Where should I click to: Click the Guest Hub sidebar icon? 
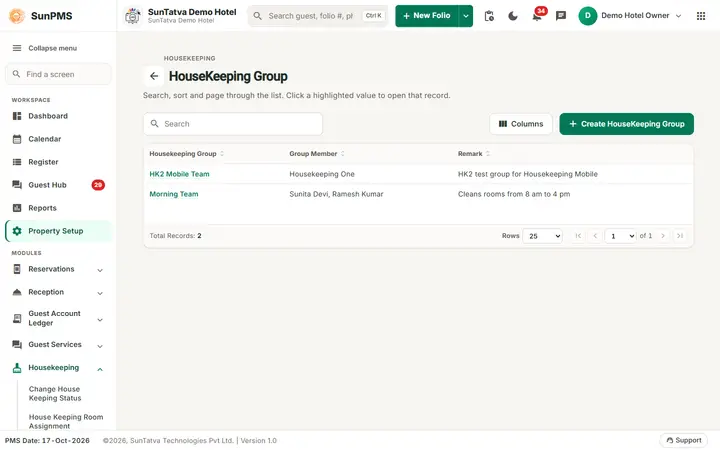click(x=17, y=185)
